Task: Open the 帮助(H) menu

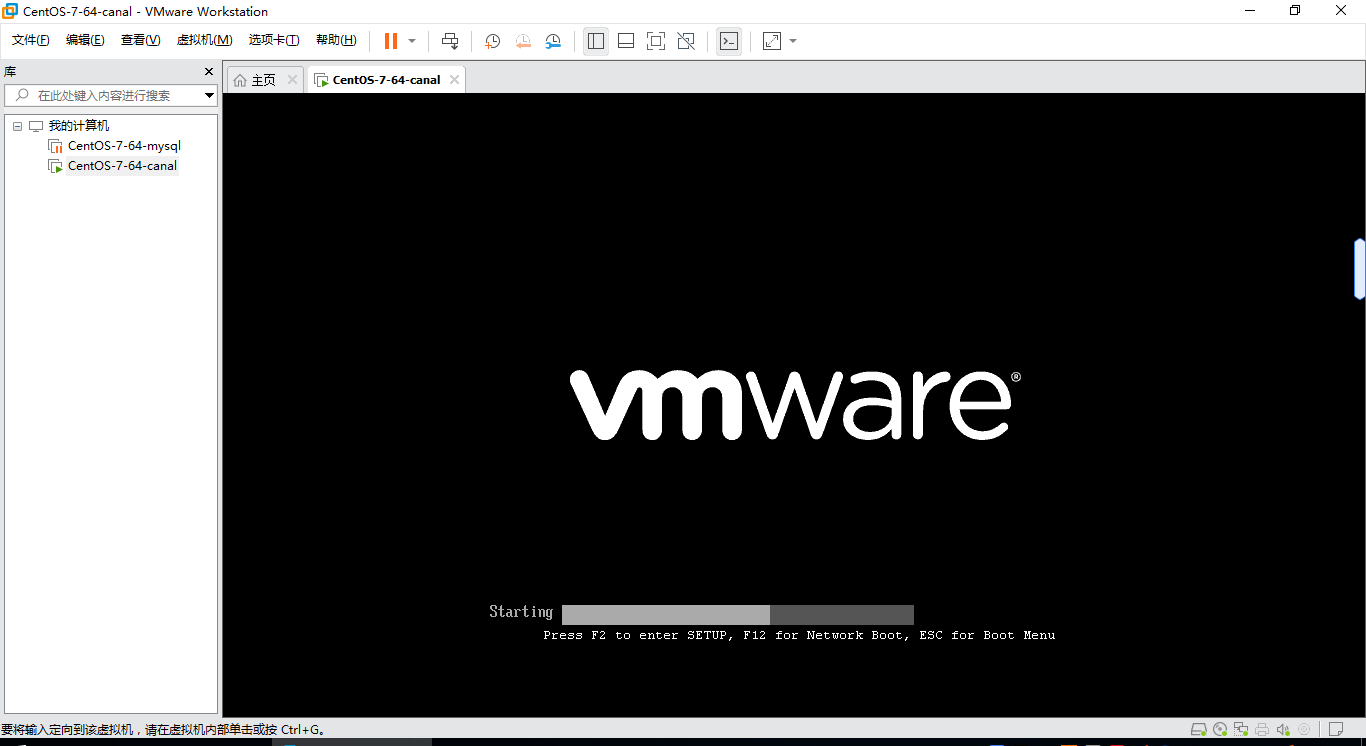Action: click(336, 40)
